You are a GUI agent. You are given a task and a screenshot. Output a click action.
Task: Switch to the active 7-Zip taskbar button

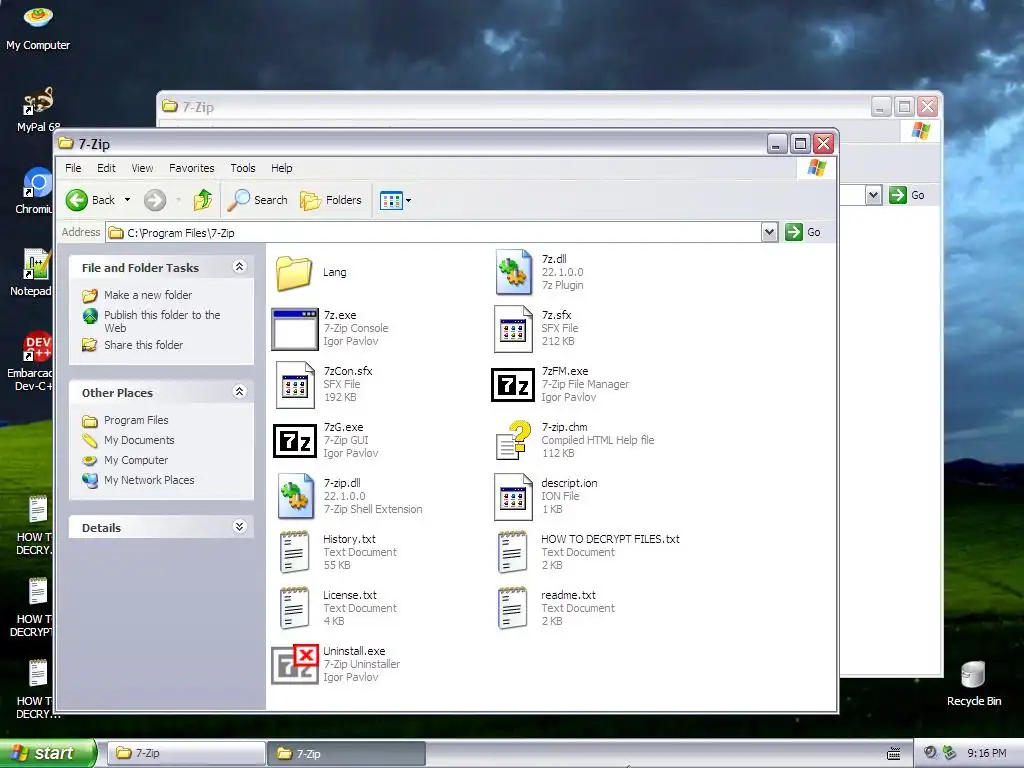point(346,753)
